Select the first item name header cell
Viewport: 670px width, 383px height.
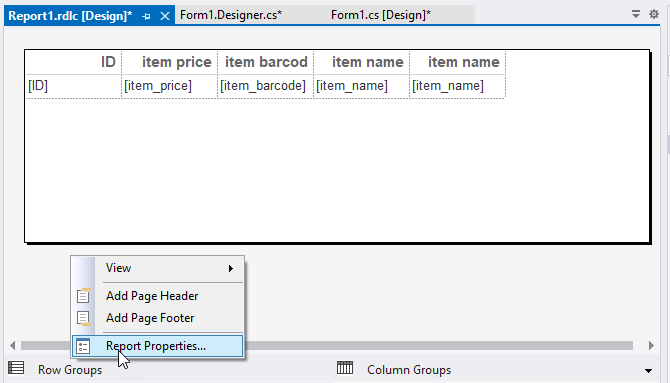pos(361,62)
